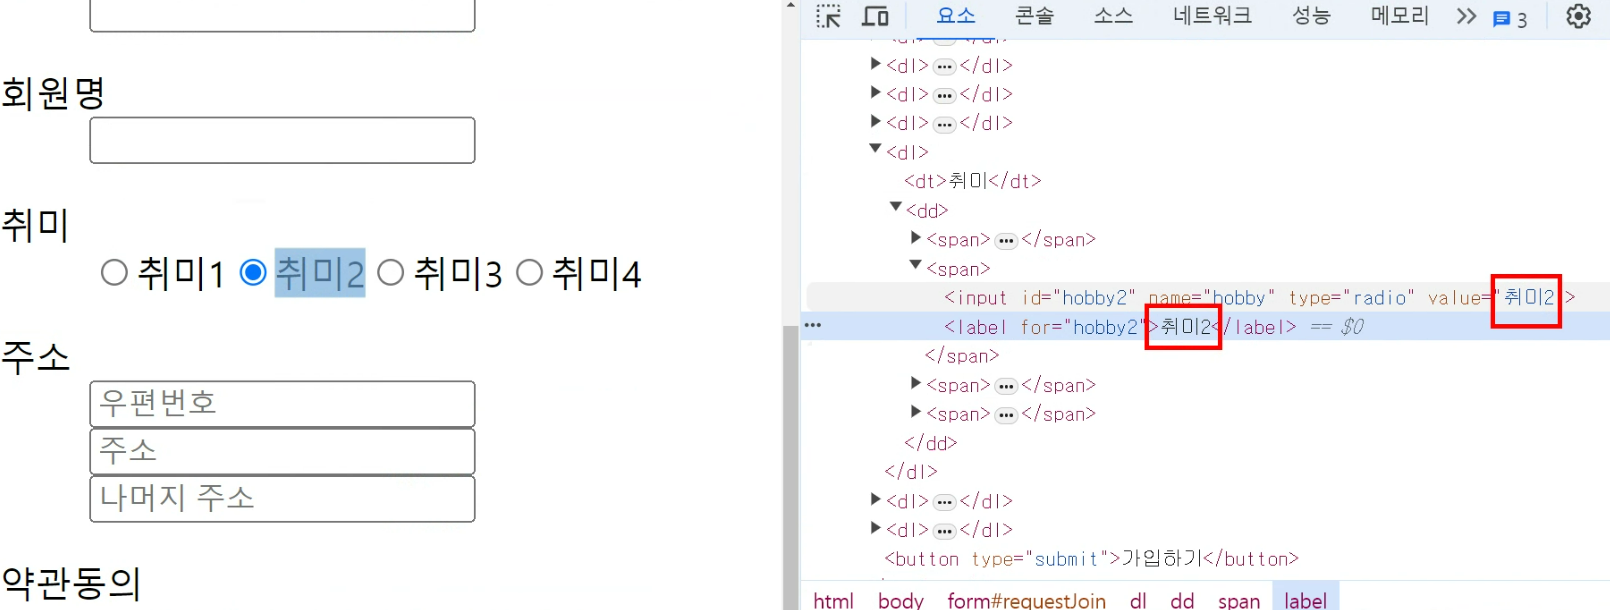Expand the third span in dd
Viewport: 1610px width, 610px height.
point(916,383)
